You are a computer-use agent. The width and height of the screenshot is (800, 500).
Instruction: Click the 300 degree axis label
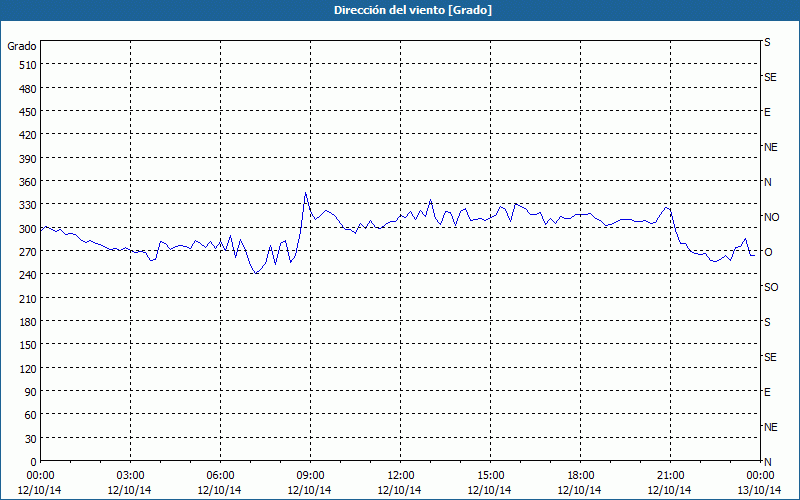pyautogui.click(x=28, y=229)
